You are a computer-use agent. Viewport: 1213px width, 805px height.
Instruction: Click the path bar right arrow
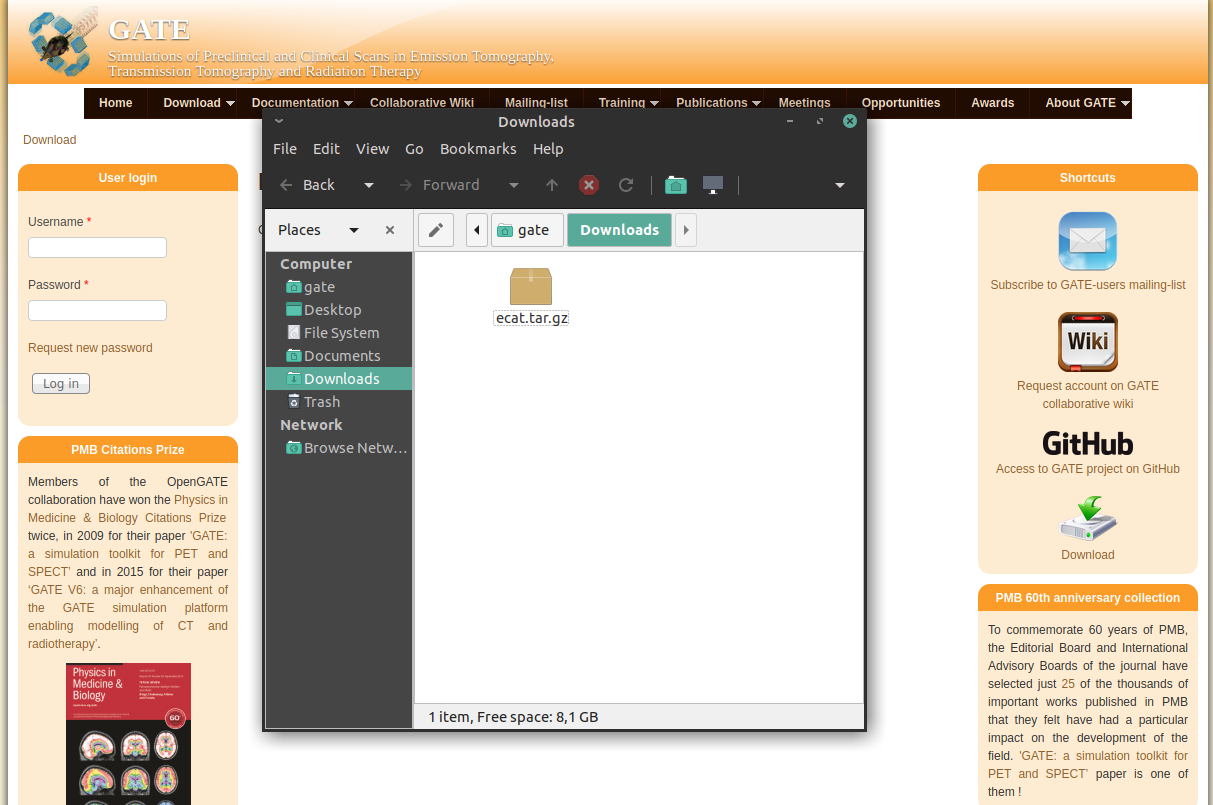[685, 230]
